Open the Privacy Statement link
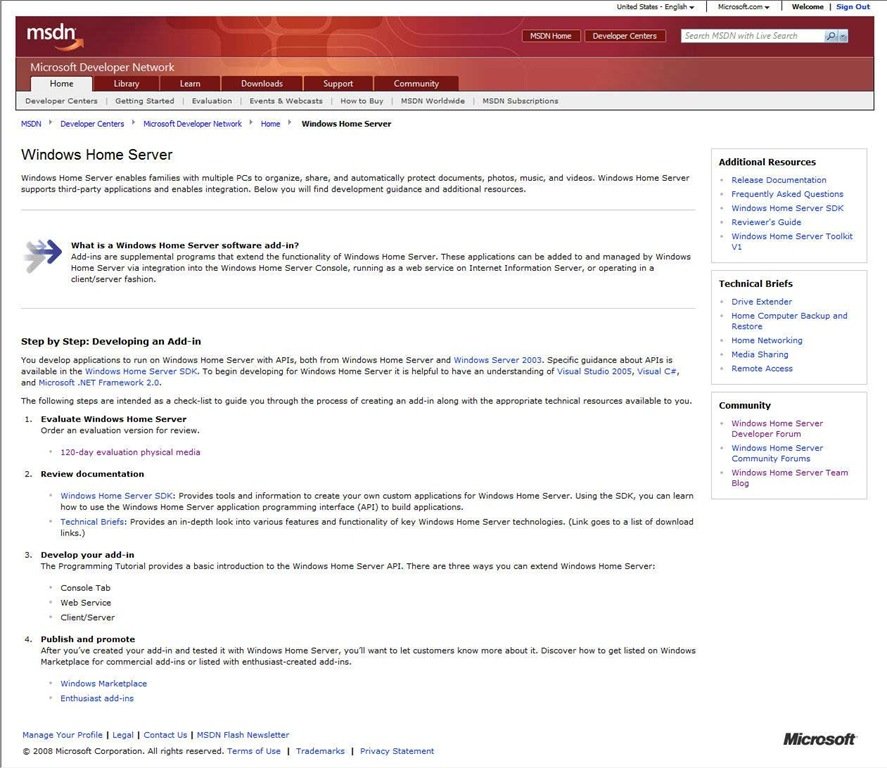887x768 pixels. pos(397,752)
